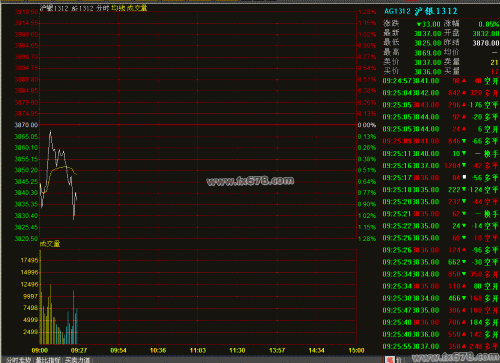The height and width of the screenshot is (363, 500).
Task: Select the 09:24:57 3841.00 trade row
Action: pyautogui.click(x=440, y=81)
